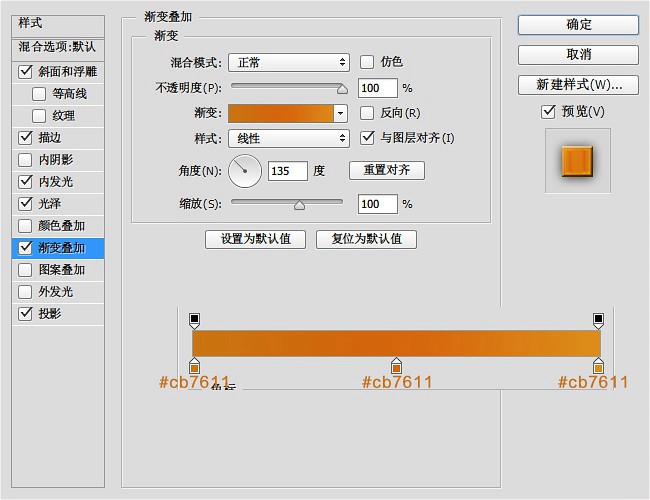Click the 缩放 slider handle
The image size is (650, 500).
pyautogui.click(x=299, y=205)
